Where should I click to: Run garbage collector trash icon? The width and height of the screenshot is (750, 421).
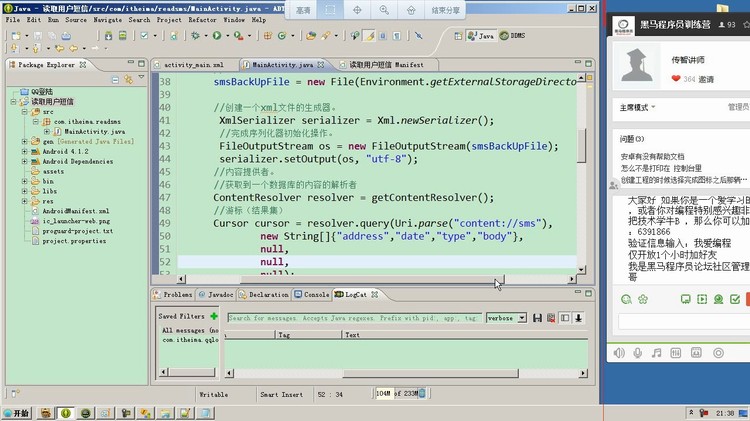tap(422, 393)
